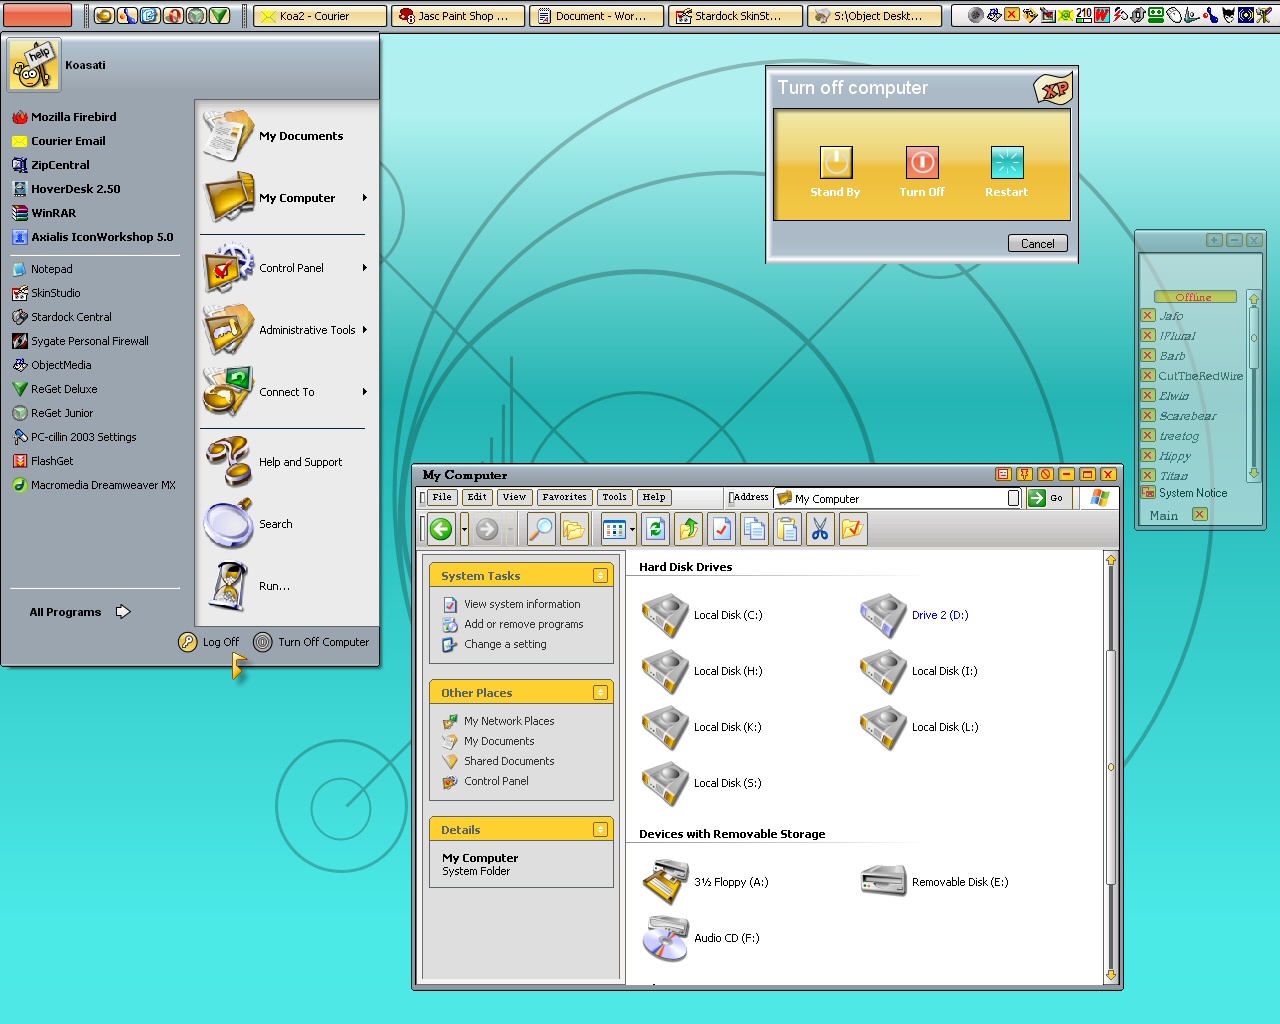1280x1024 pixels.
Task: Click the Restart icon in shutdown dialog
Action: [x=1007, y=162]
